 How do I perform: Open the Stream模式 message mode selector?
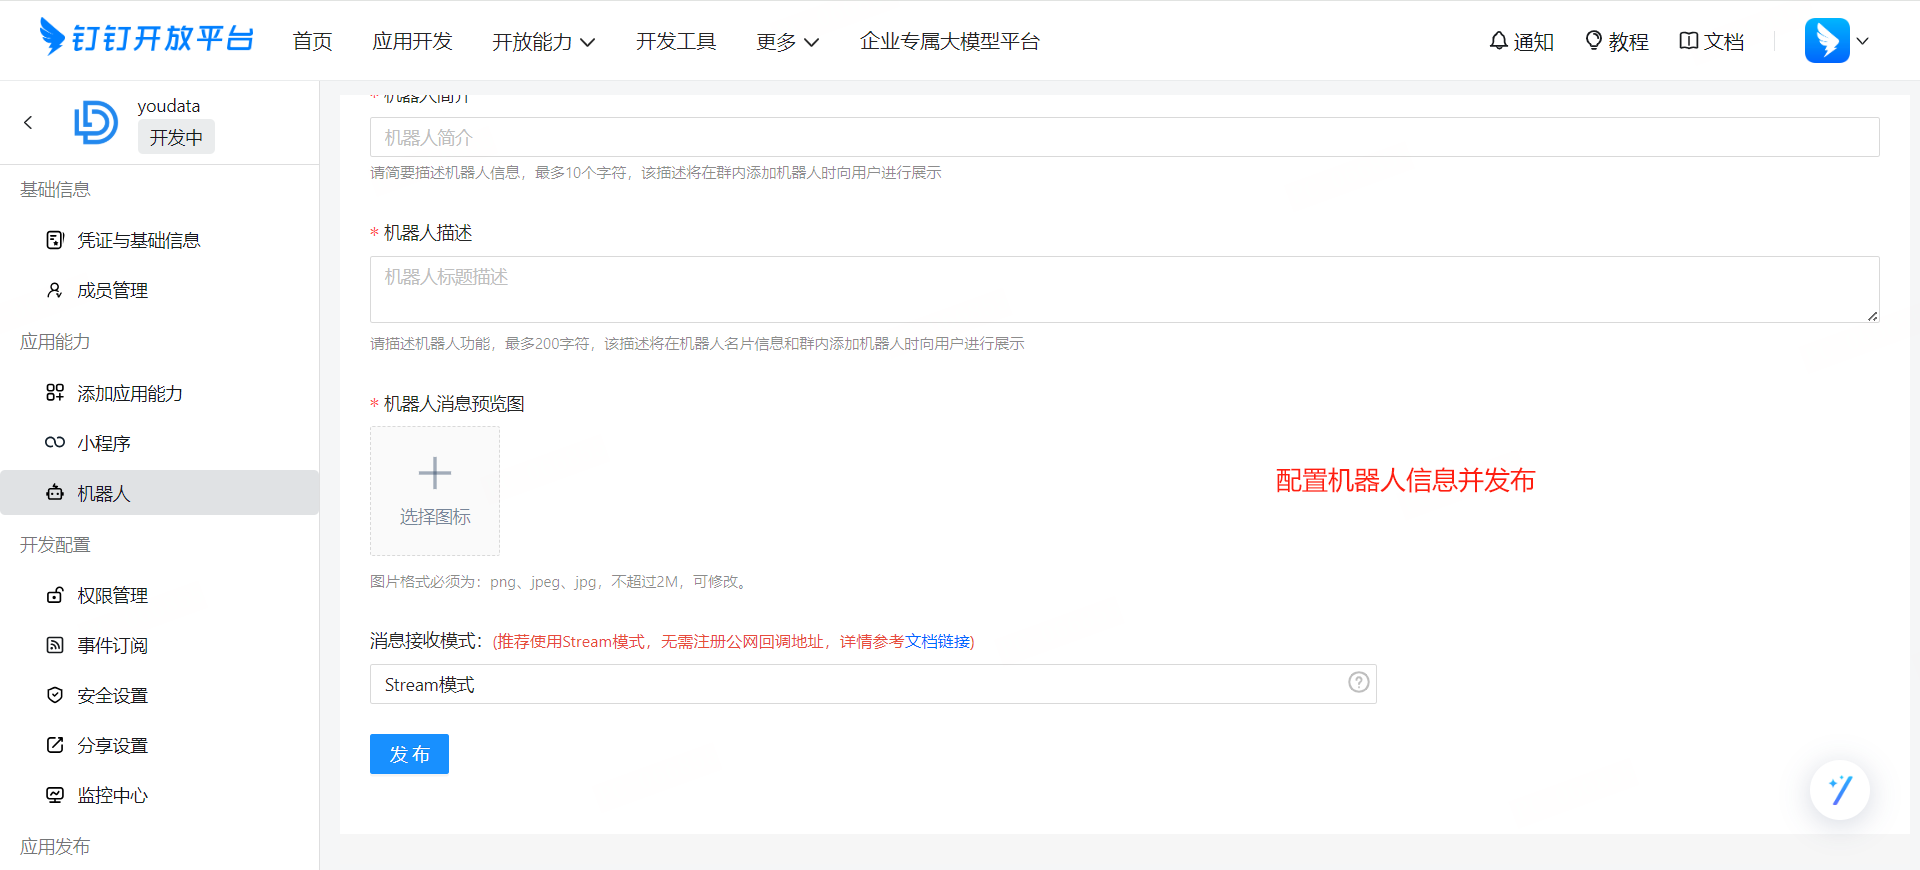tap(860, 684)
